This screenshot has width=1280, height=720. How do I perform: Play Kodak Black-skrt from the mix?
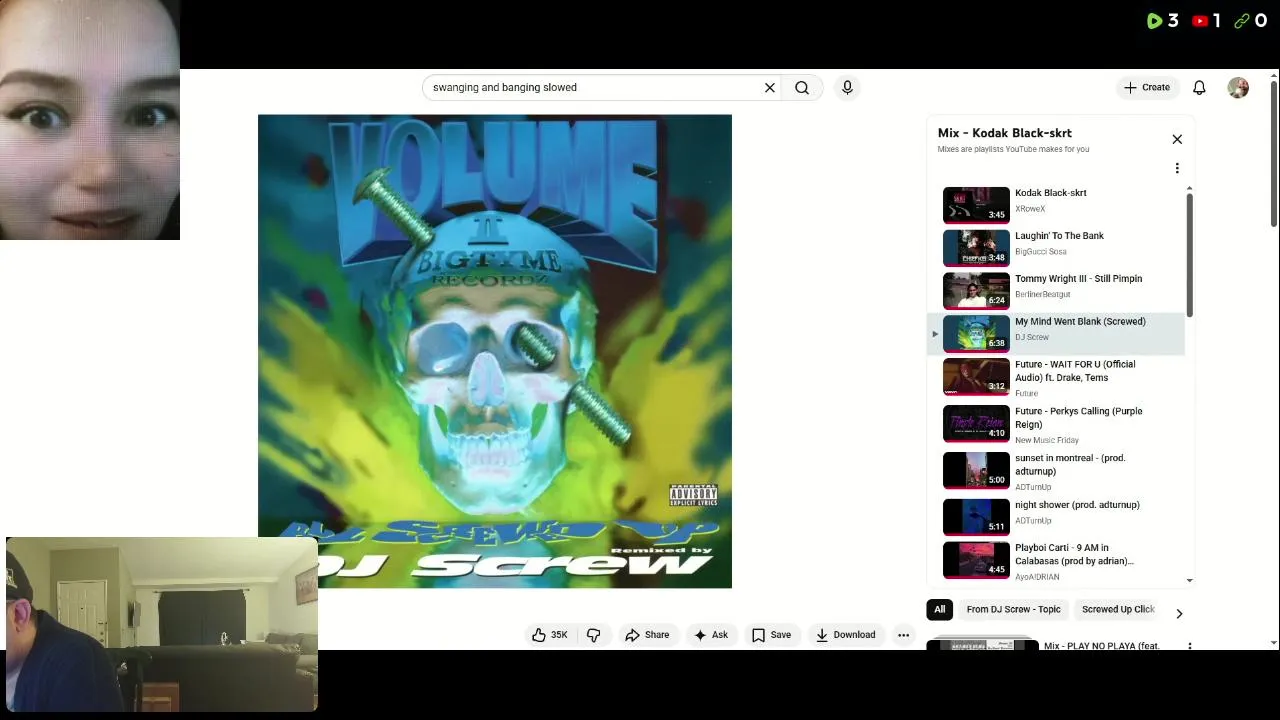[x=1057, y=204]
